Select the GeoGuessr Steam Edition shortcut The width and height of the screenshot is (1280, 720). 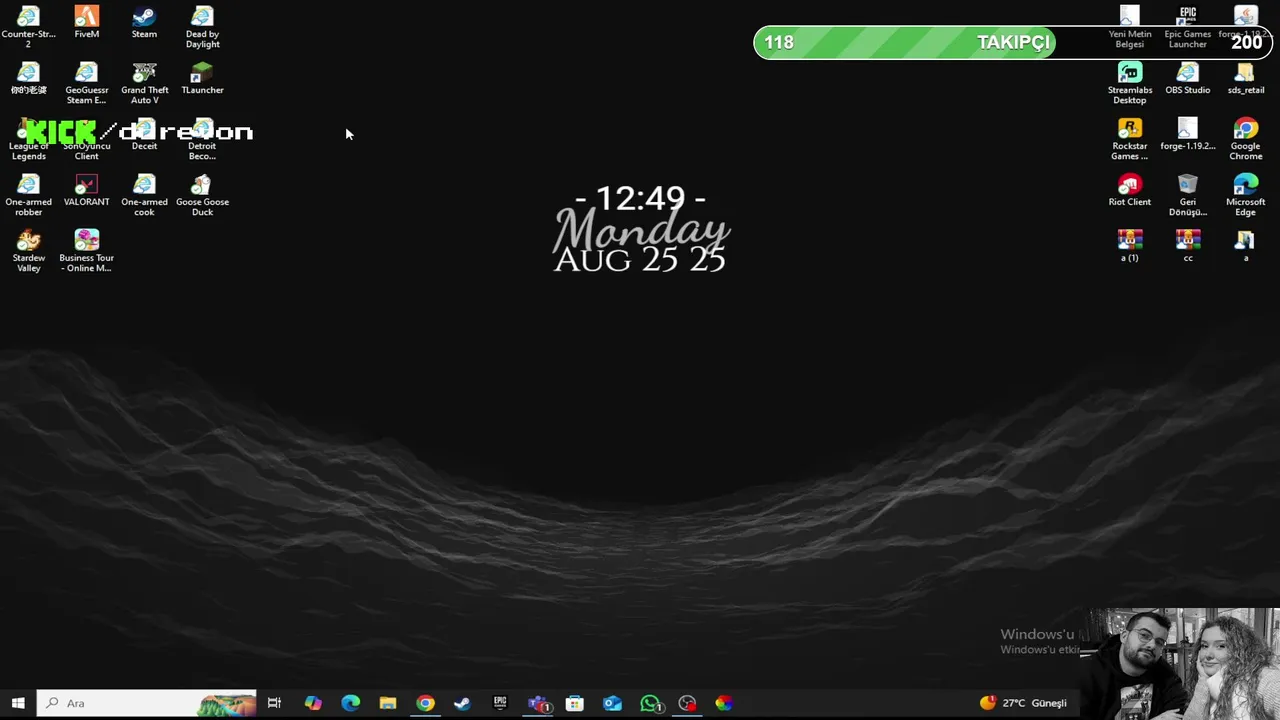86,83
